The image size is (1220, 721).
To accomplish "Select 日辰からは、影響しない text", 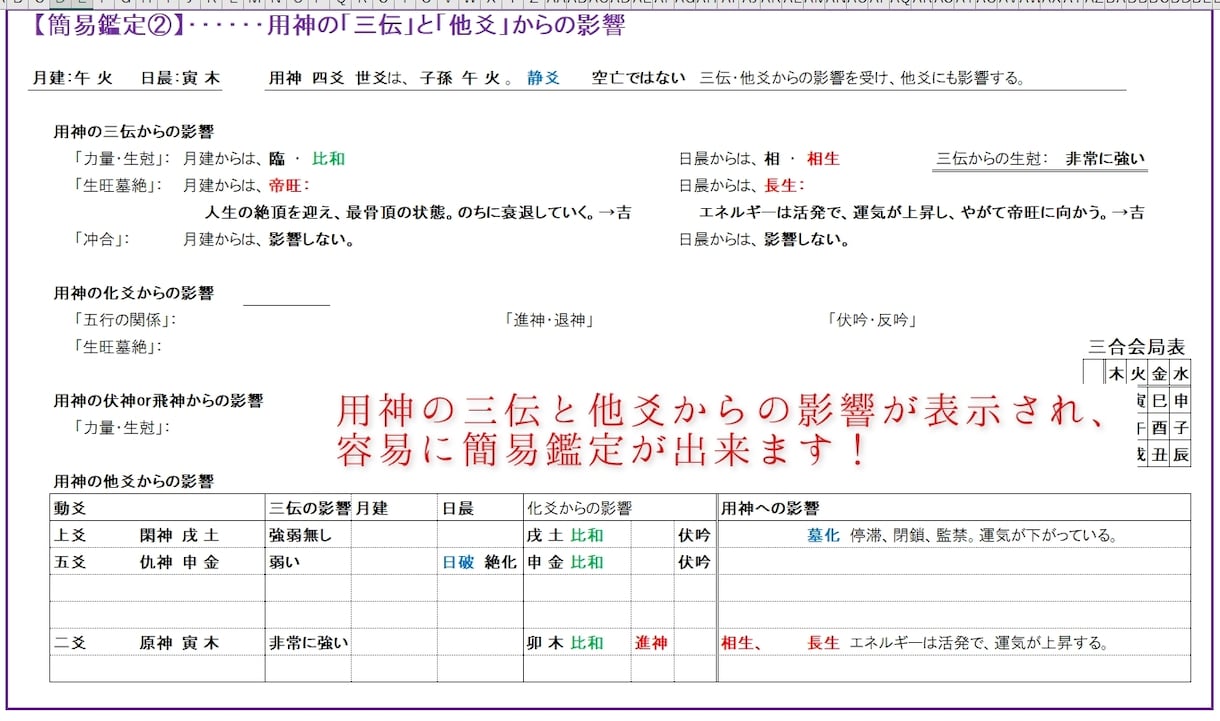I will 764,239.
